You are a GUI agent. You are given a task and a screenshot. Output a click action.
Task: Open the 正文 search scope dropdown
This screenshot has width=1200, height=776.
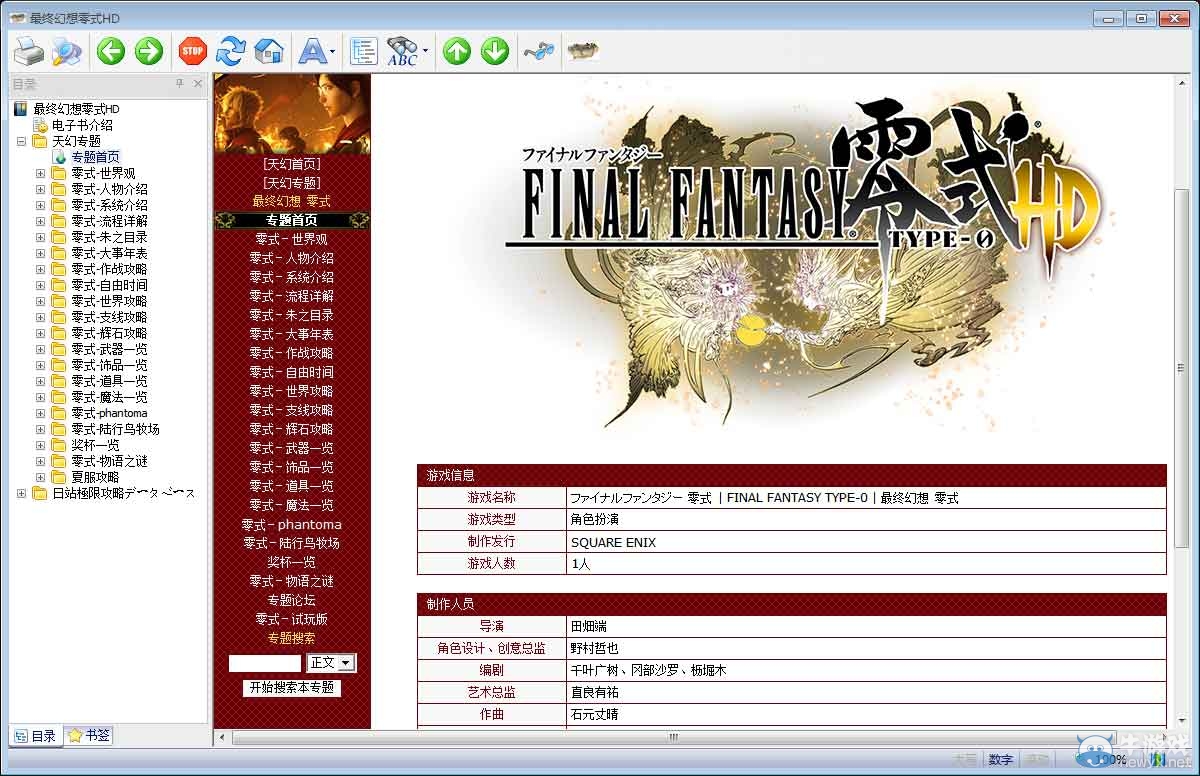(x=332, y=663)
